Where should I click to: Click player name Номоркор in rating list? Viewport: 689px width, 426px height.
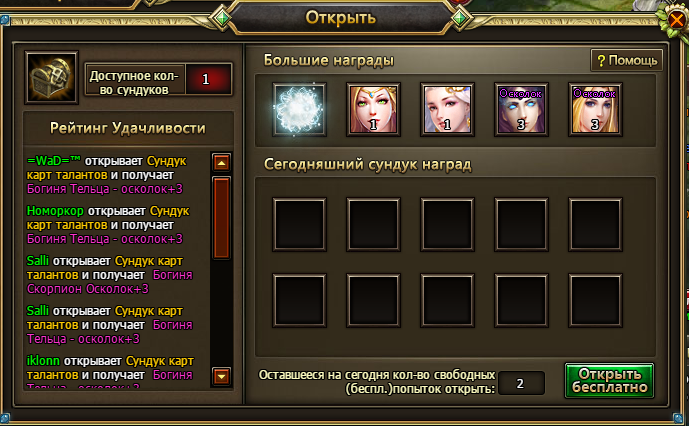pyautogui.click(x=55, y=211)
